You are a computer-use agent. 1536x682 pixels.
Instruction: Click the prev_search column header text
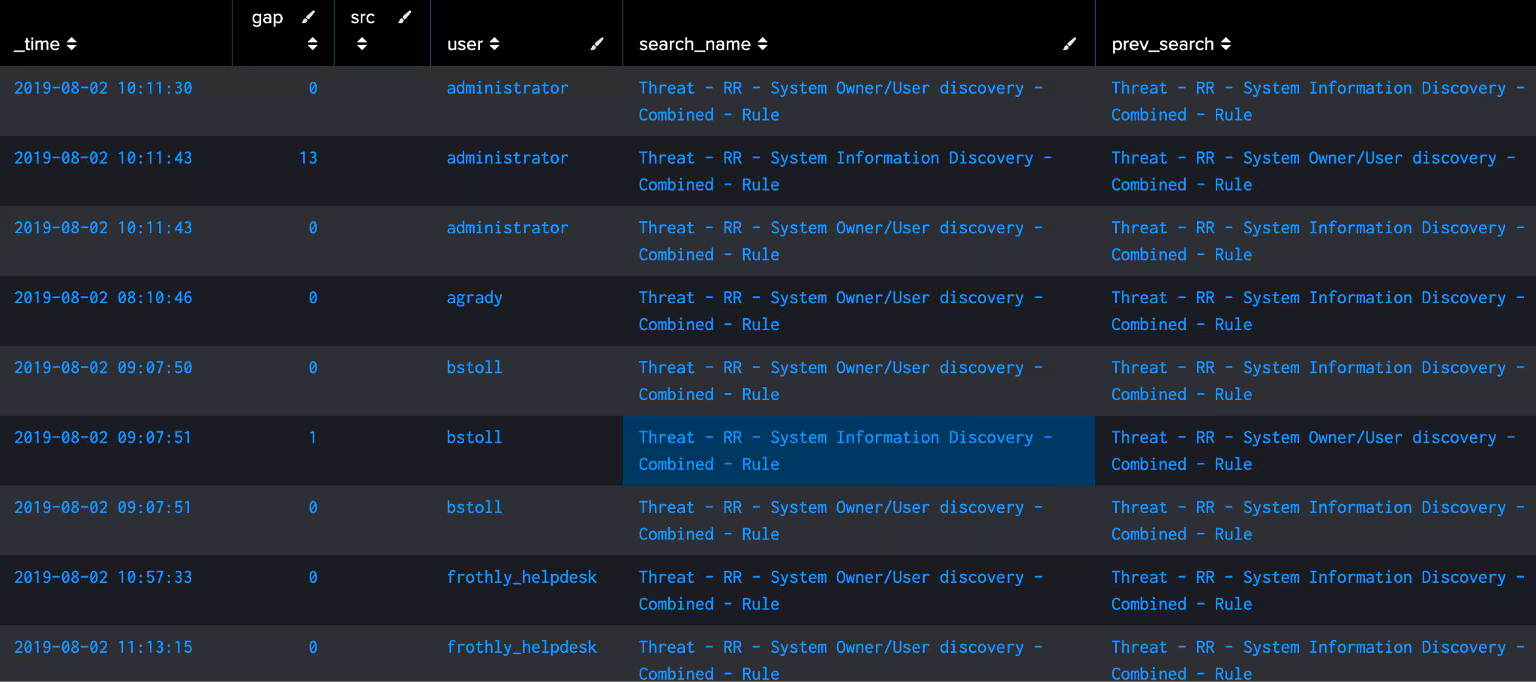coord(1162,45)
